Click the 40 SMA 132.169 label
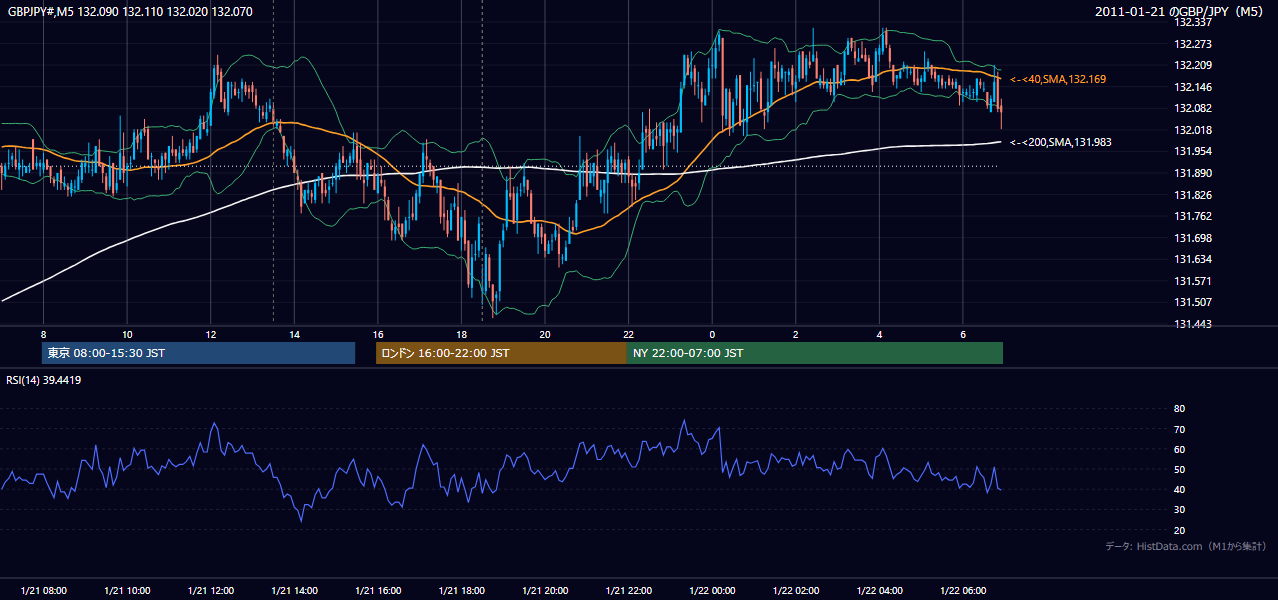This screenshot has width=1278, height=600. tap(1058, 79)
